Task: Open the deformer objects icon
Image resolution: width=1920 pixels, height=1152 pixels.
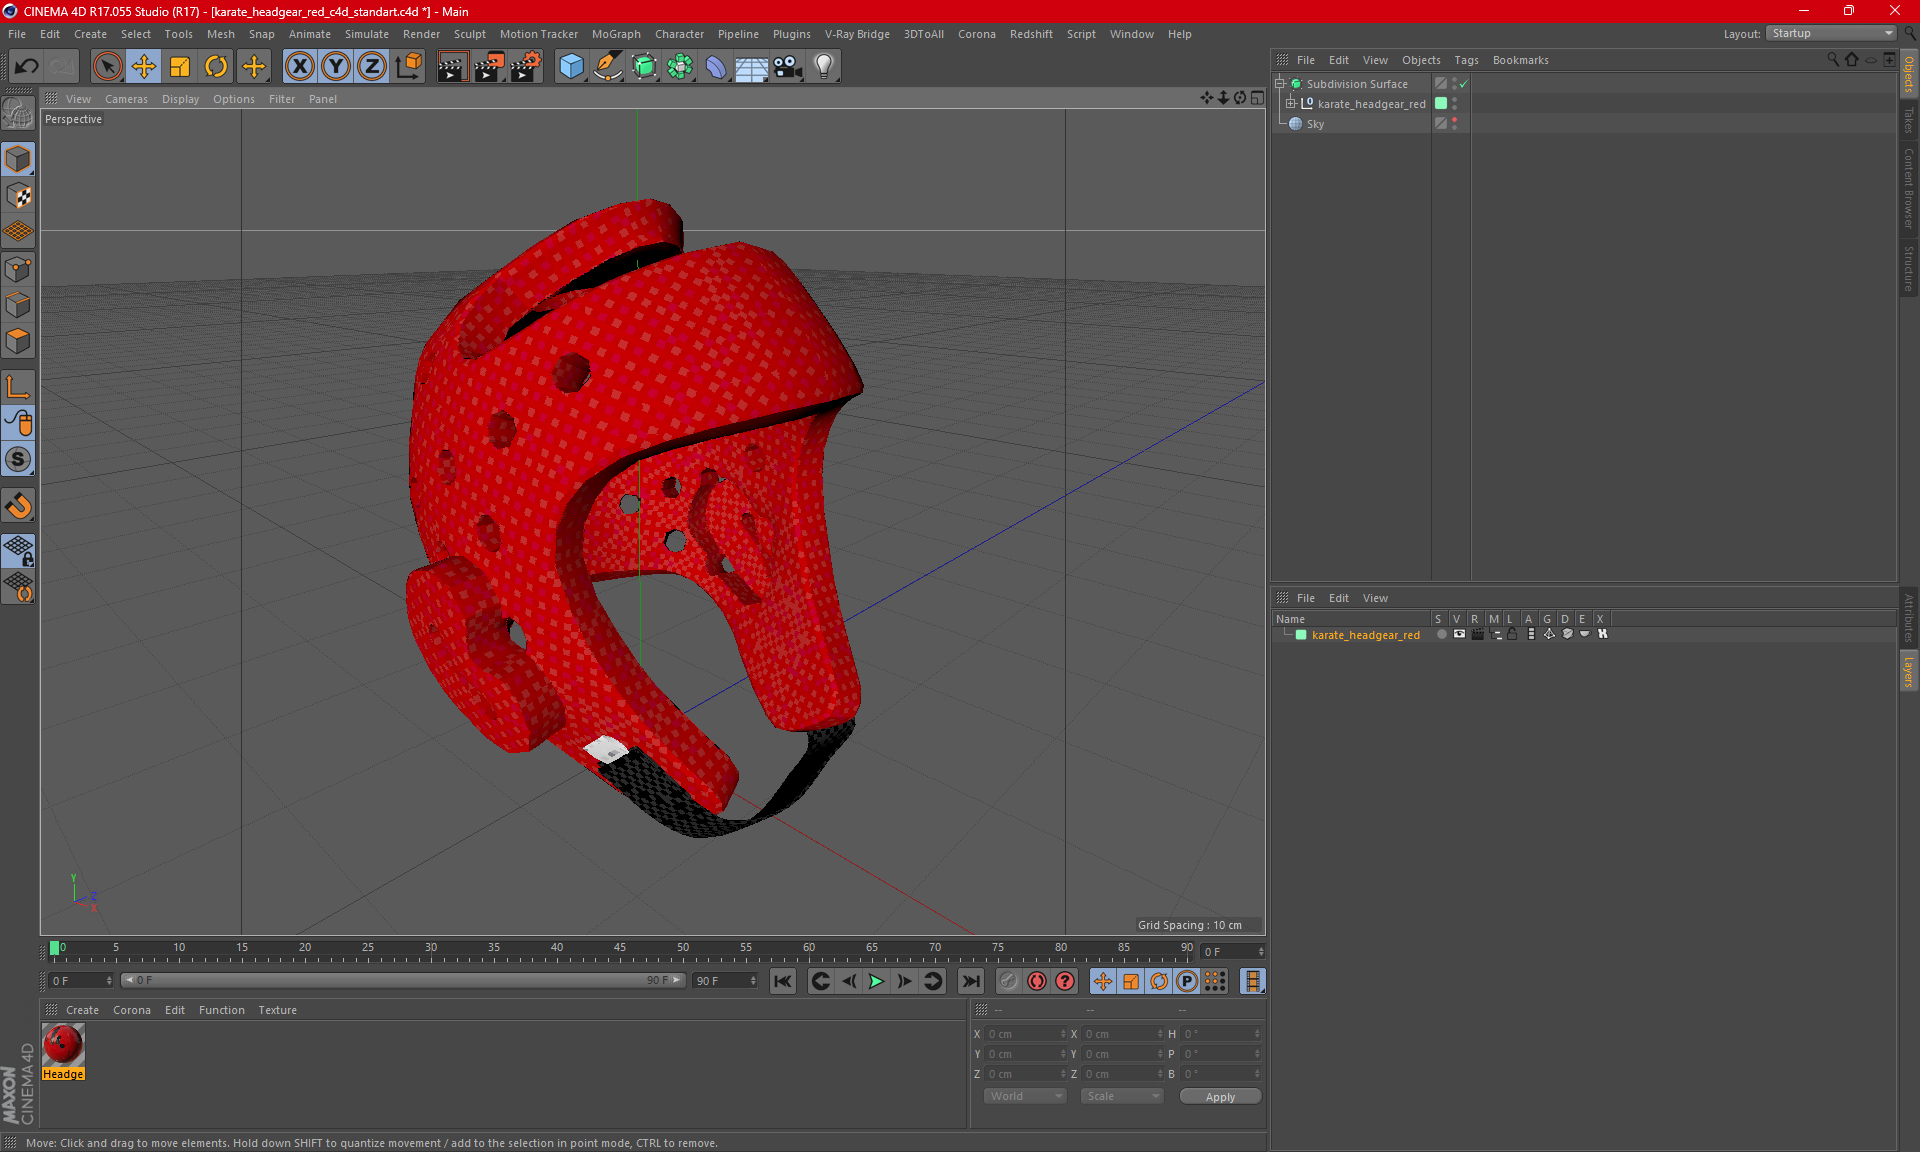Action: tap(716, 67)
